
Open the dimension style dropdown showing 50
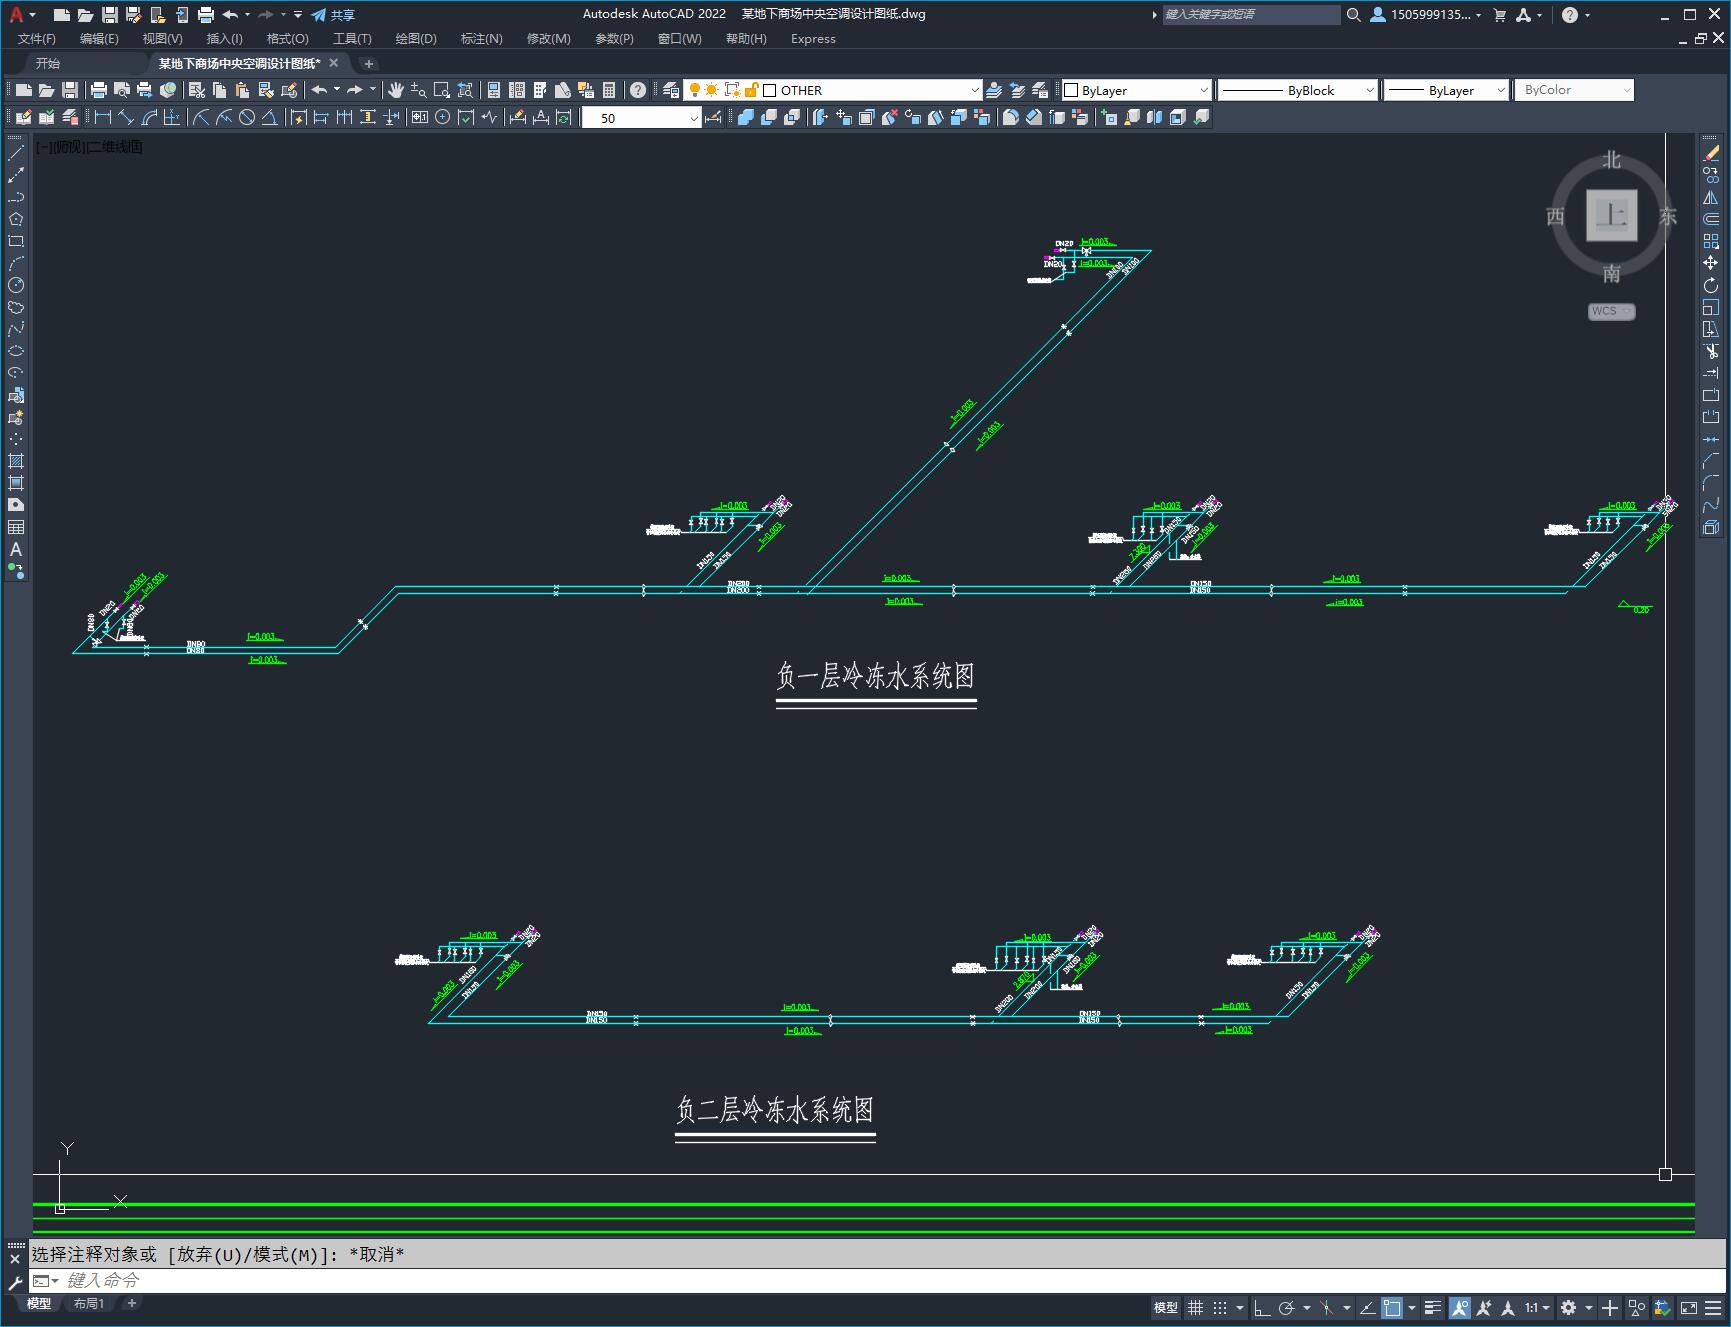[641, 118]
